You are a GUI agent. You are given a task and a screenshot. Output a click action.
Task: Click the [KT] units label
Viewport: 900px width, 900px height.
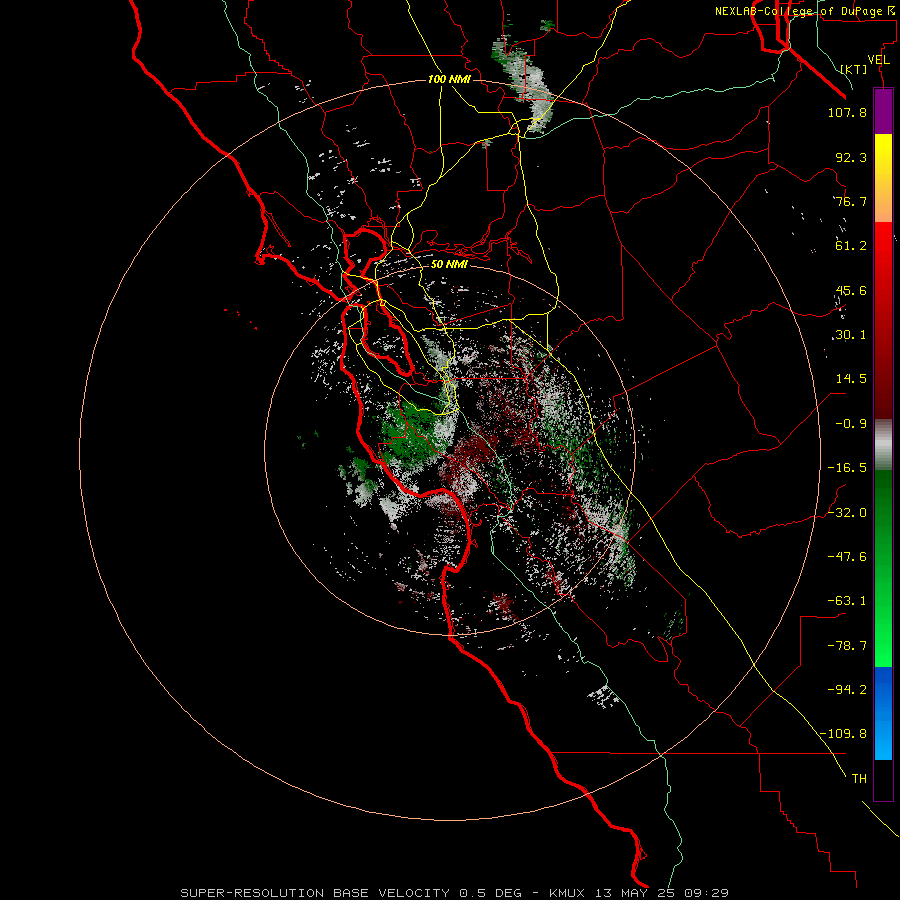coord(854,69)
